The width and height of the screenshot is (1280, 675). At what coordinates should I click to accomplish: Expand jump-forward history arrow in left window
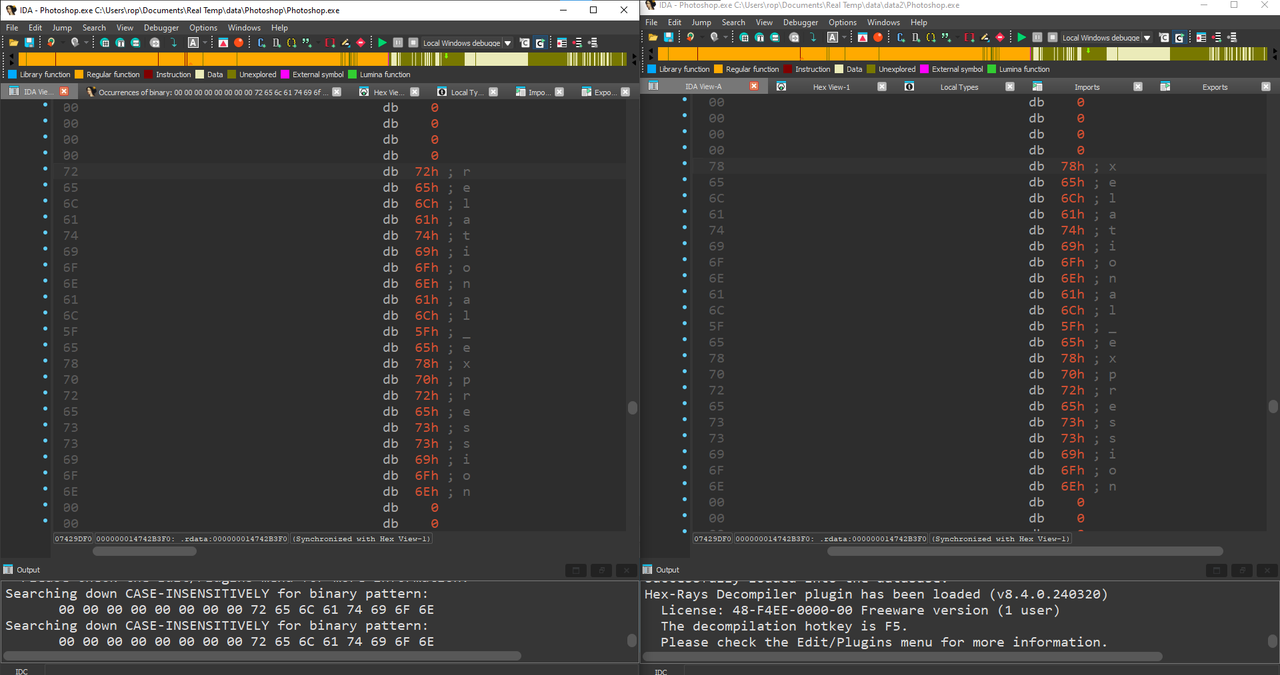85,43
